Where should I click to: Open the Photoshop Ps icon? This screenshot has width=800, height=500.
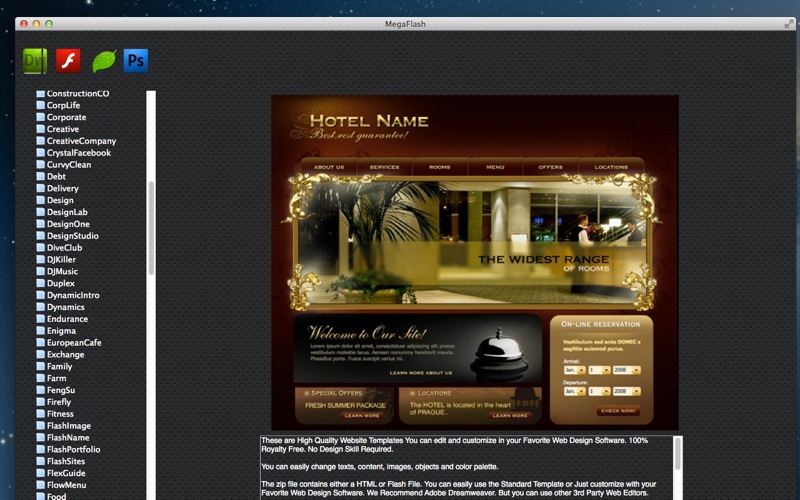point(136,61)
